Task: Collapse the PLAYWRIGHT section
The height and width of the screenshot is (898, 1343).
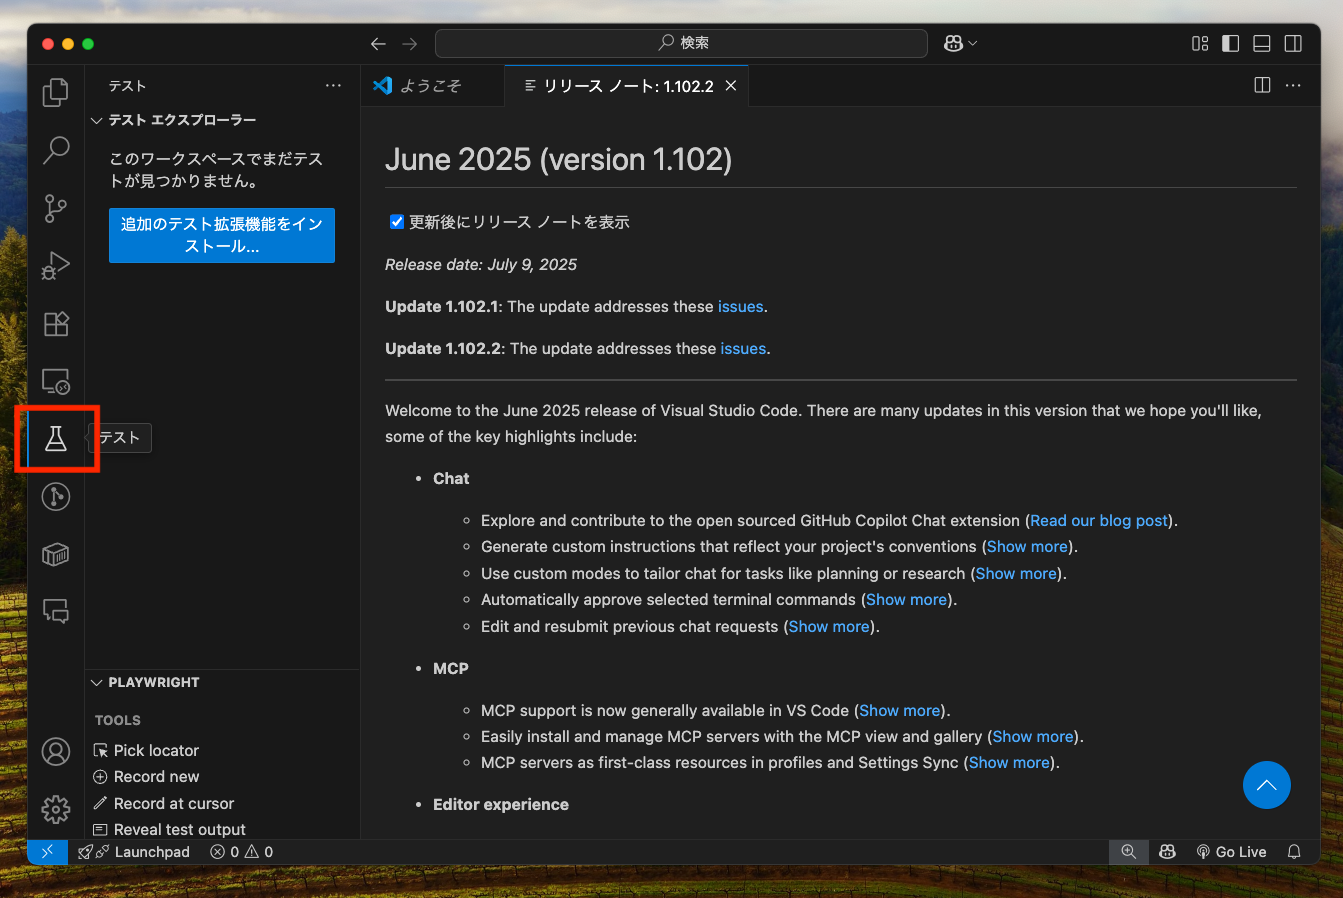Action: [x=97, y=682]
